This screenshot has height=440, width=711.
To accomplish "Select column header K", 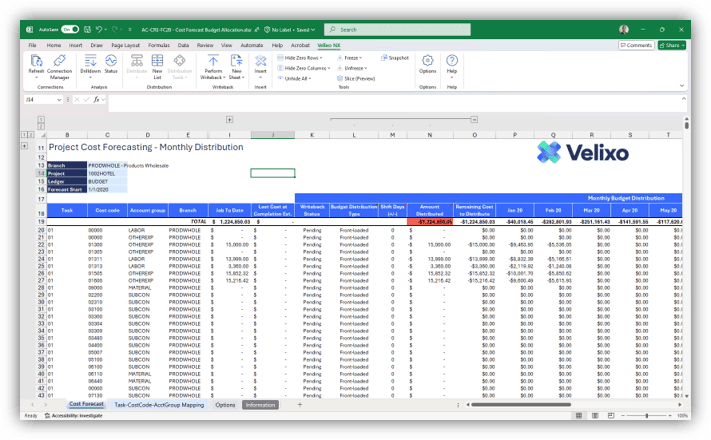I will pyautogui.click(x=312, y=135).
